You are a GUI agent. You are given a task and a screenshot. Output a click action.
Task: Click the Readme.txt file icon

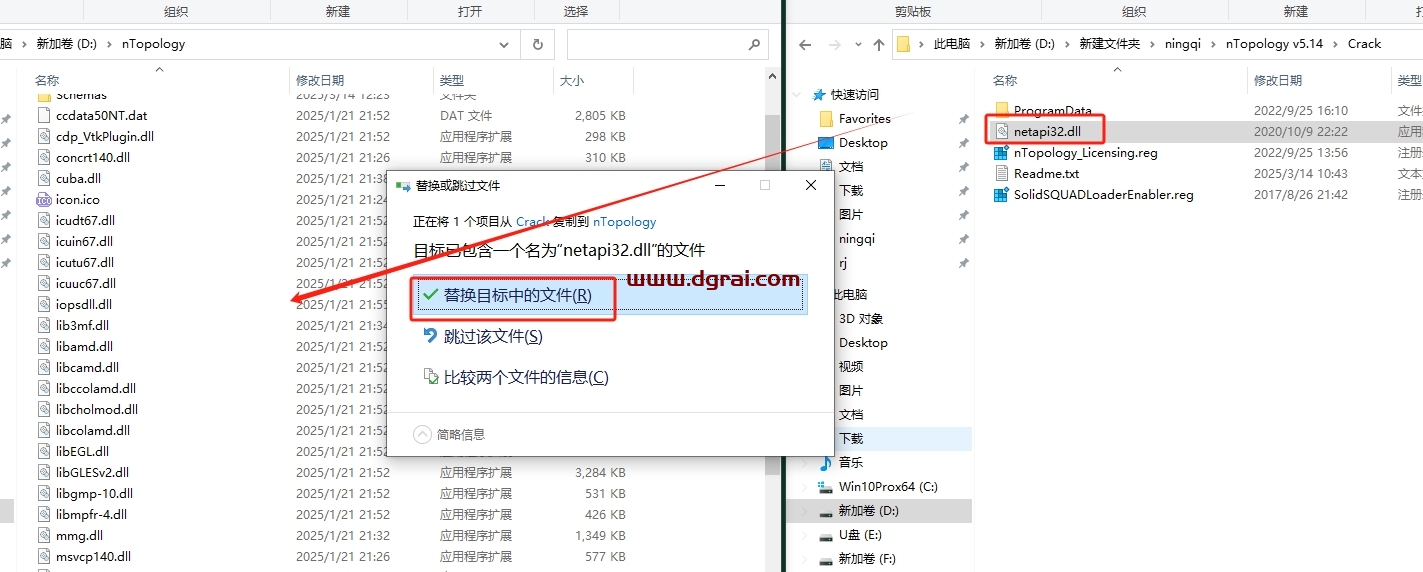1001,174
